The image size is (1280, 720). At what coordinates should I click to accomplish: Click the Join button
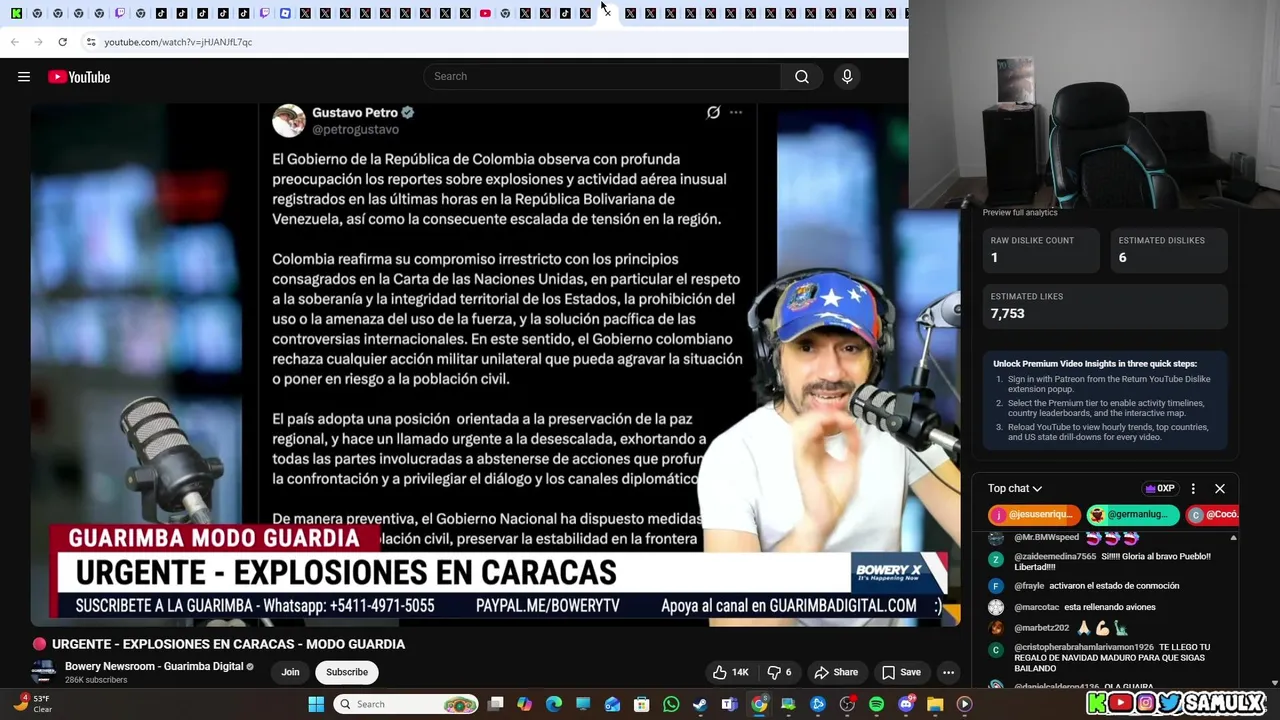coord(290,672)
